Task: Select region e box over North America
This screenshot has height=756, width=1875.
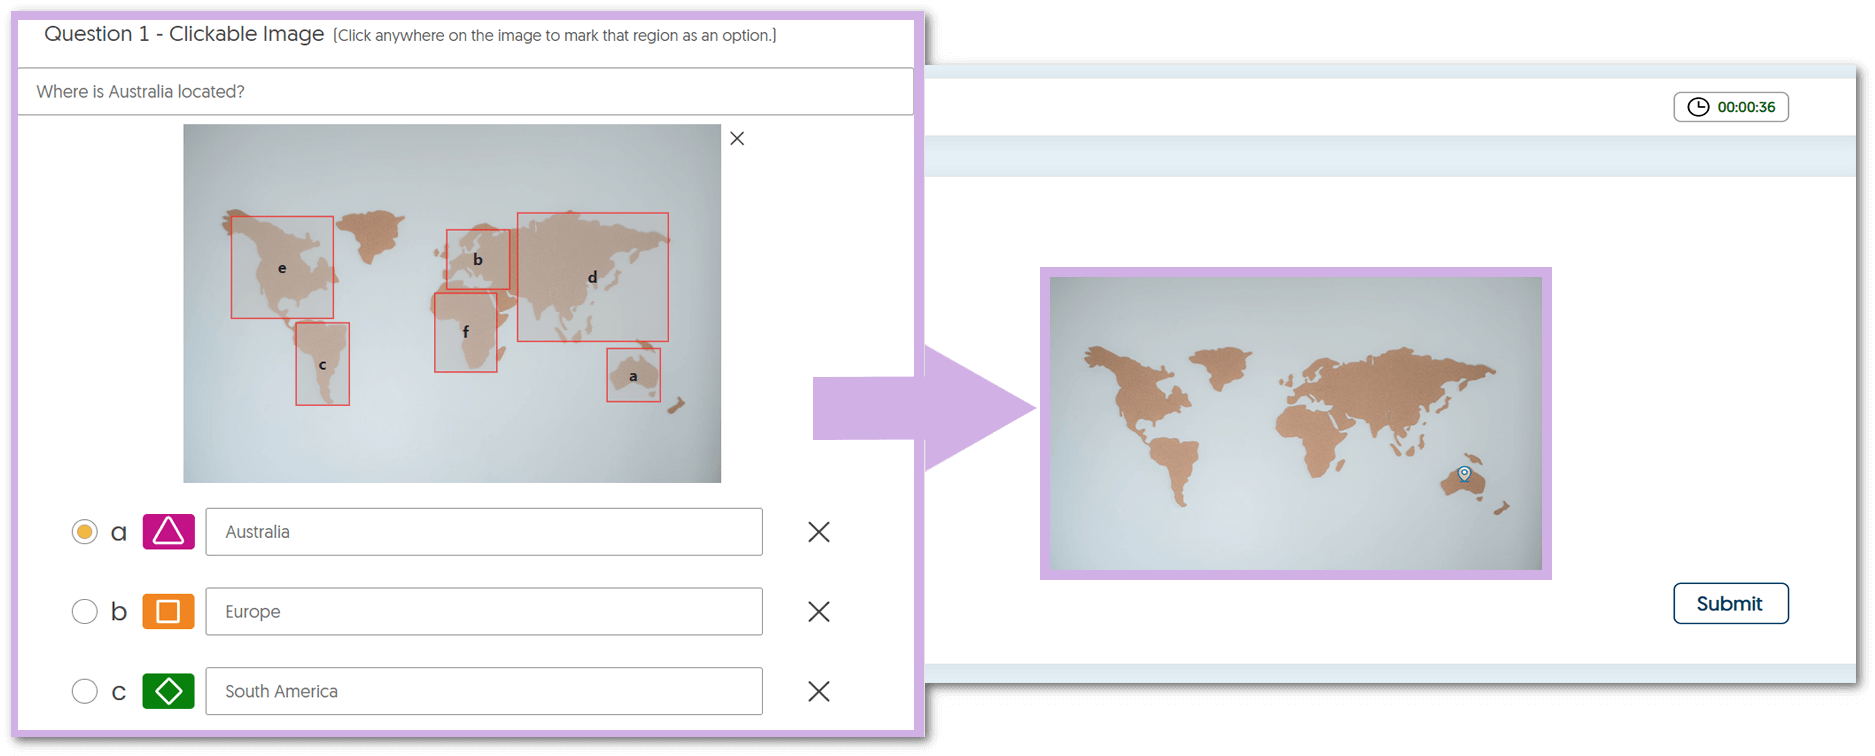Action: pyautogui.click(x=282, y=267)
